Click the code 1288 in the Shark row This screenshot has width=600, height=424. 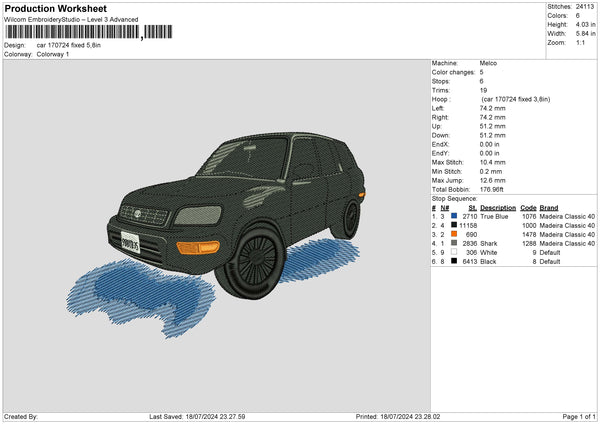tap(529, 243)
